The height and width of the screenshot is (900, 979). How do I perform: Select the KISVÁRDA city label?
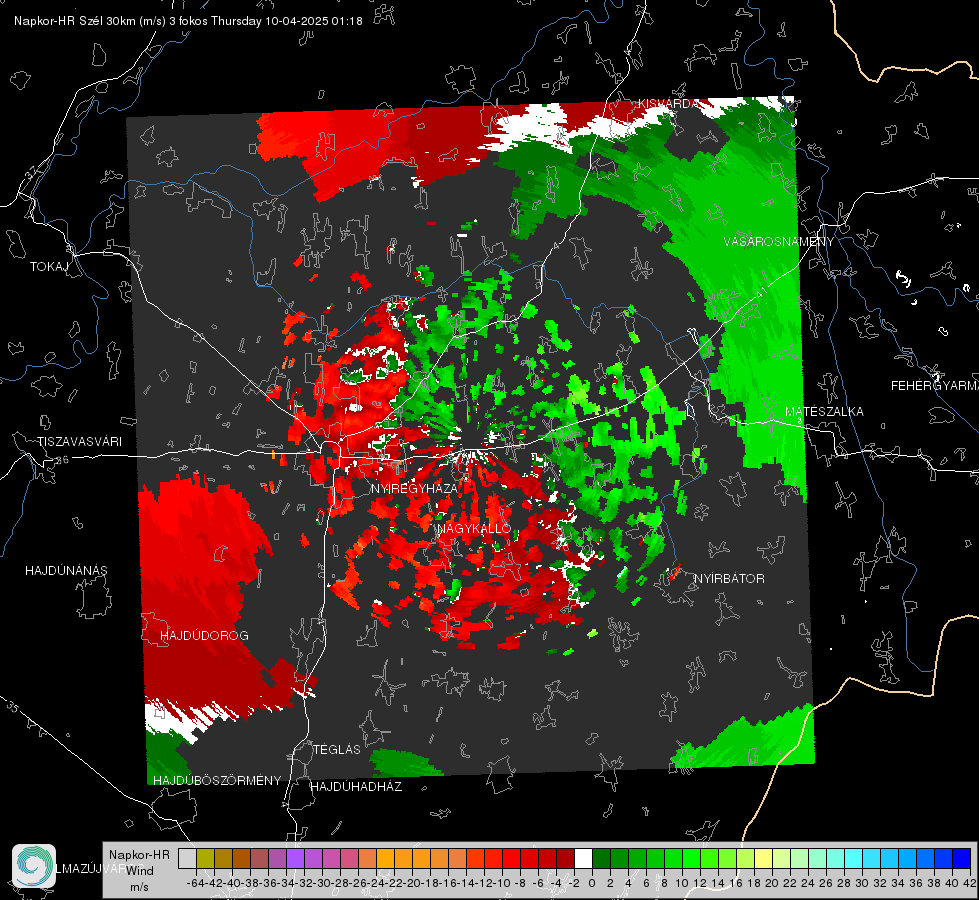click(668, 104)
